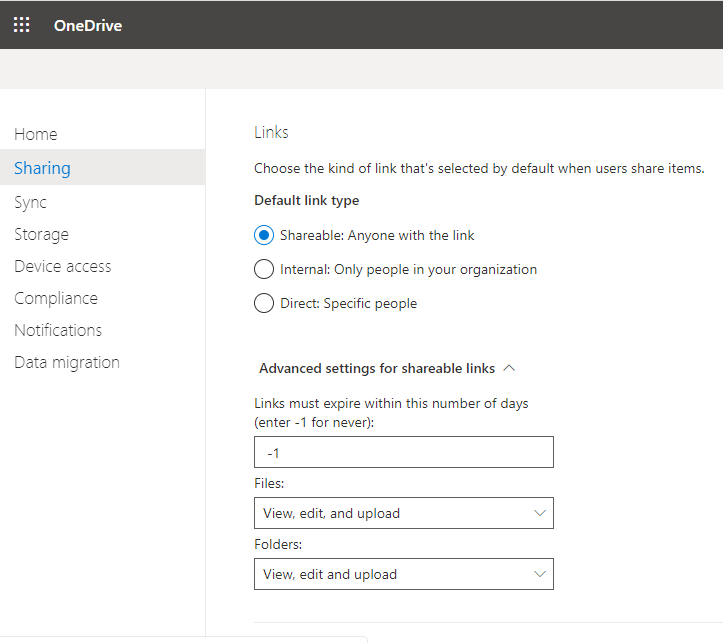Open the Folders permission dropdown
This screenshot has height=643, width=723.
tap(403, 574)
